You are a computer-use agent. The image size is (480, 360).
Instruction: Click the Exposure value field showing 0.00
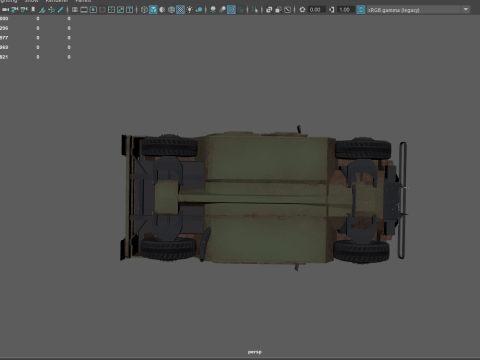coord(316,10)
